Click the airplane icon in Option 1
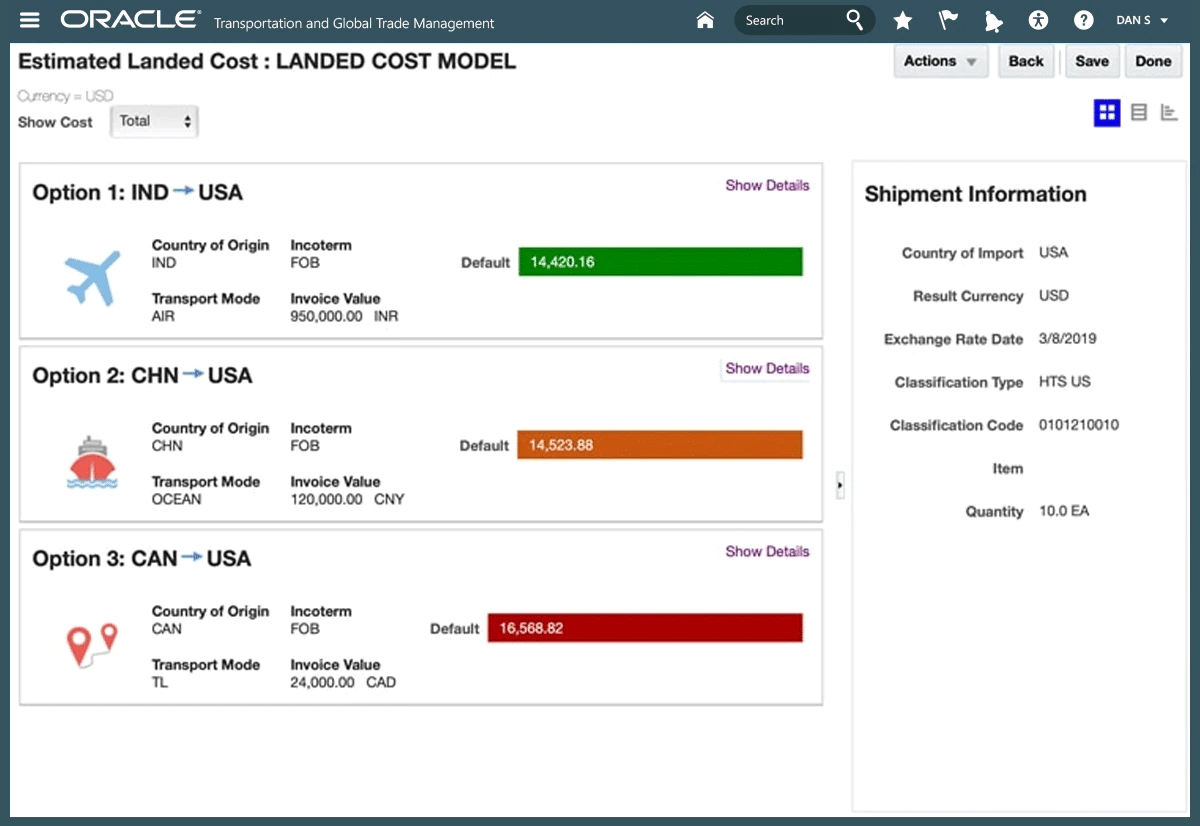The height and width of the screenshot is (826, 1200). click(x=92, y=277)
